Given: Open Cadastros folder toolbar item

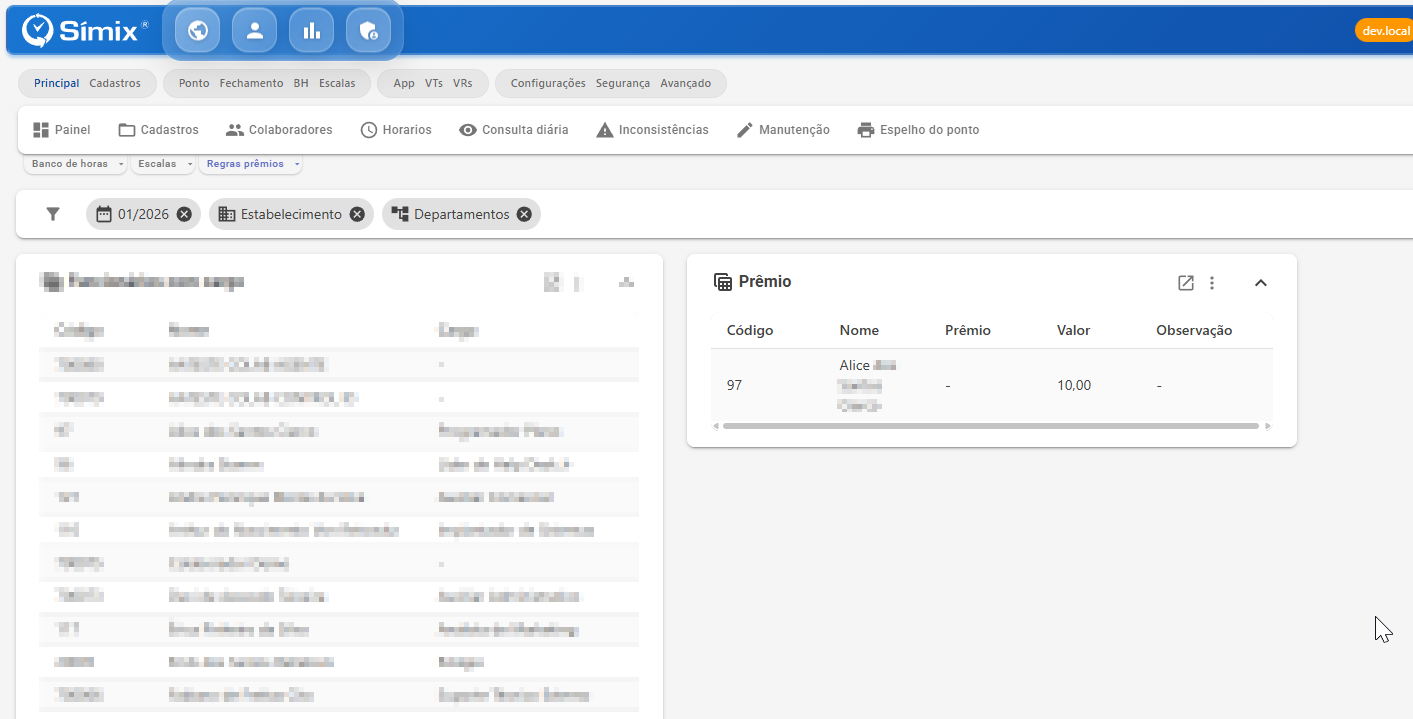Looking at the screenshot, I should point(158,130).
